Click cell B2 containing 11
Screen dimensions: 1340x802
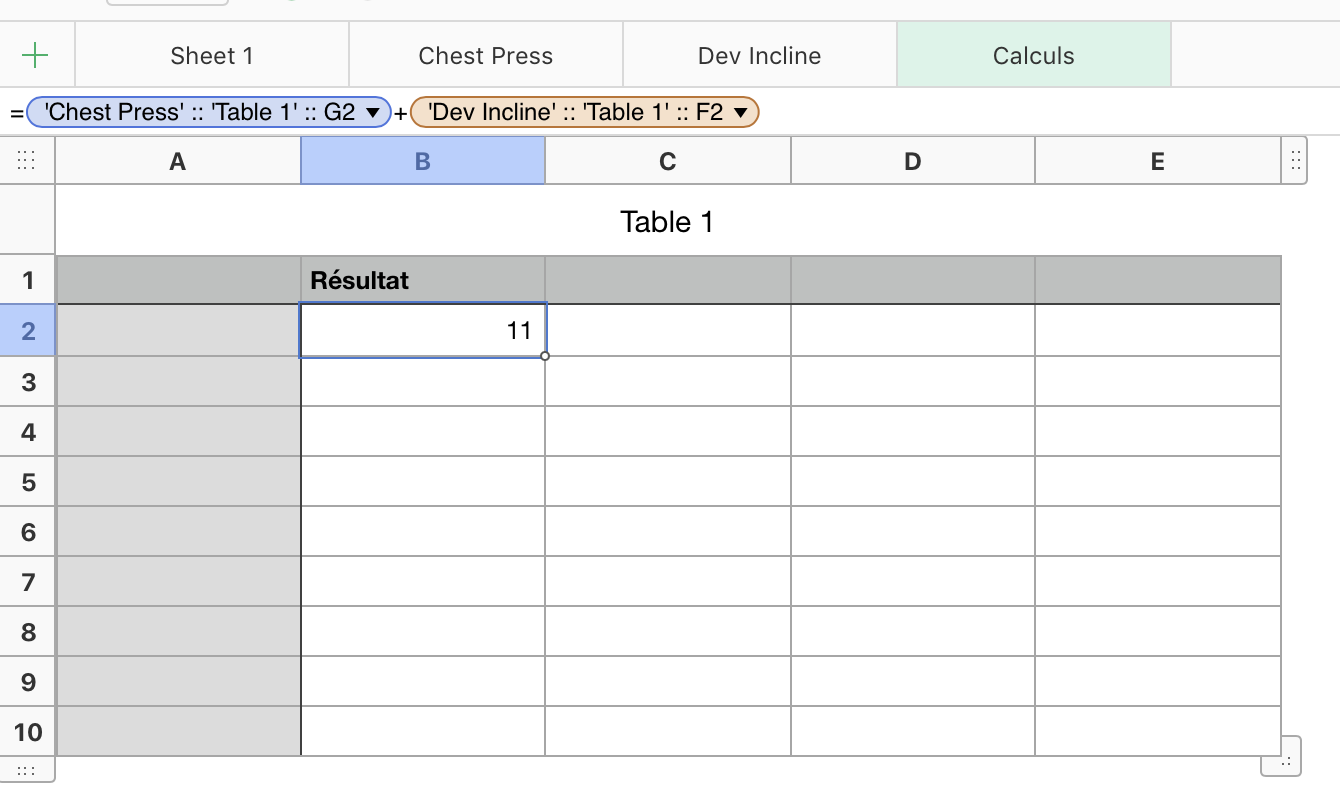point(422,330)
